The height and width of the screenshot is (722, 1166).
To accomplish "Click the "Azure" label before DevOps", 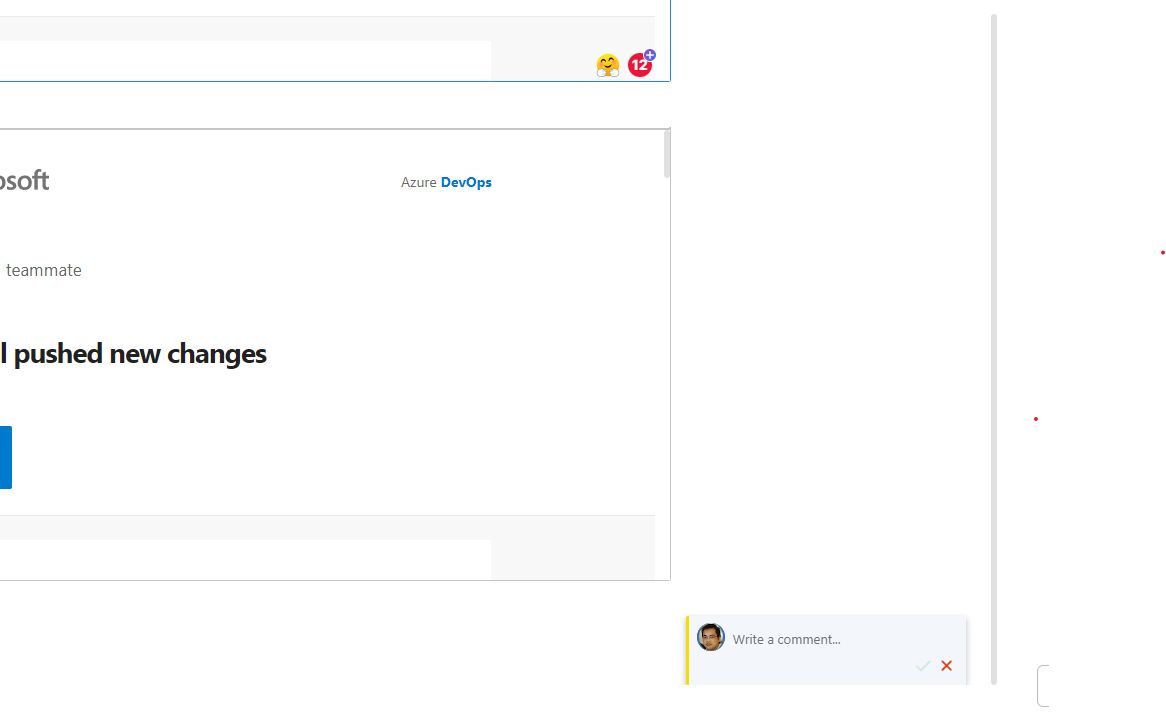I will tap(419, 182).
